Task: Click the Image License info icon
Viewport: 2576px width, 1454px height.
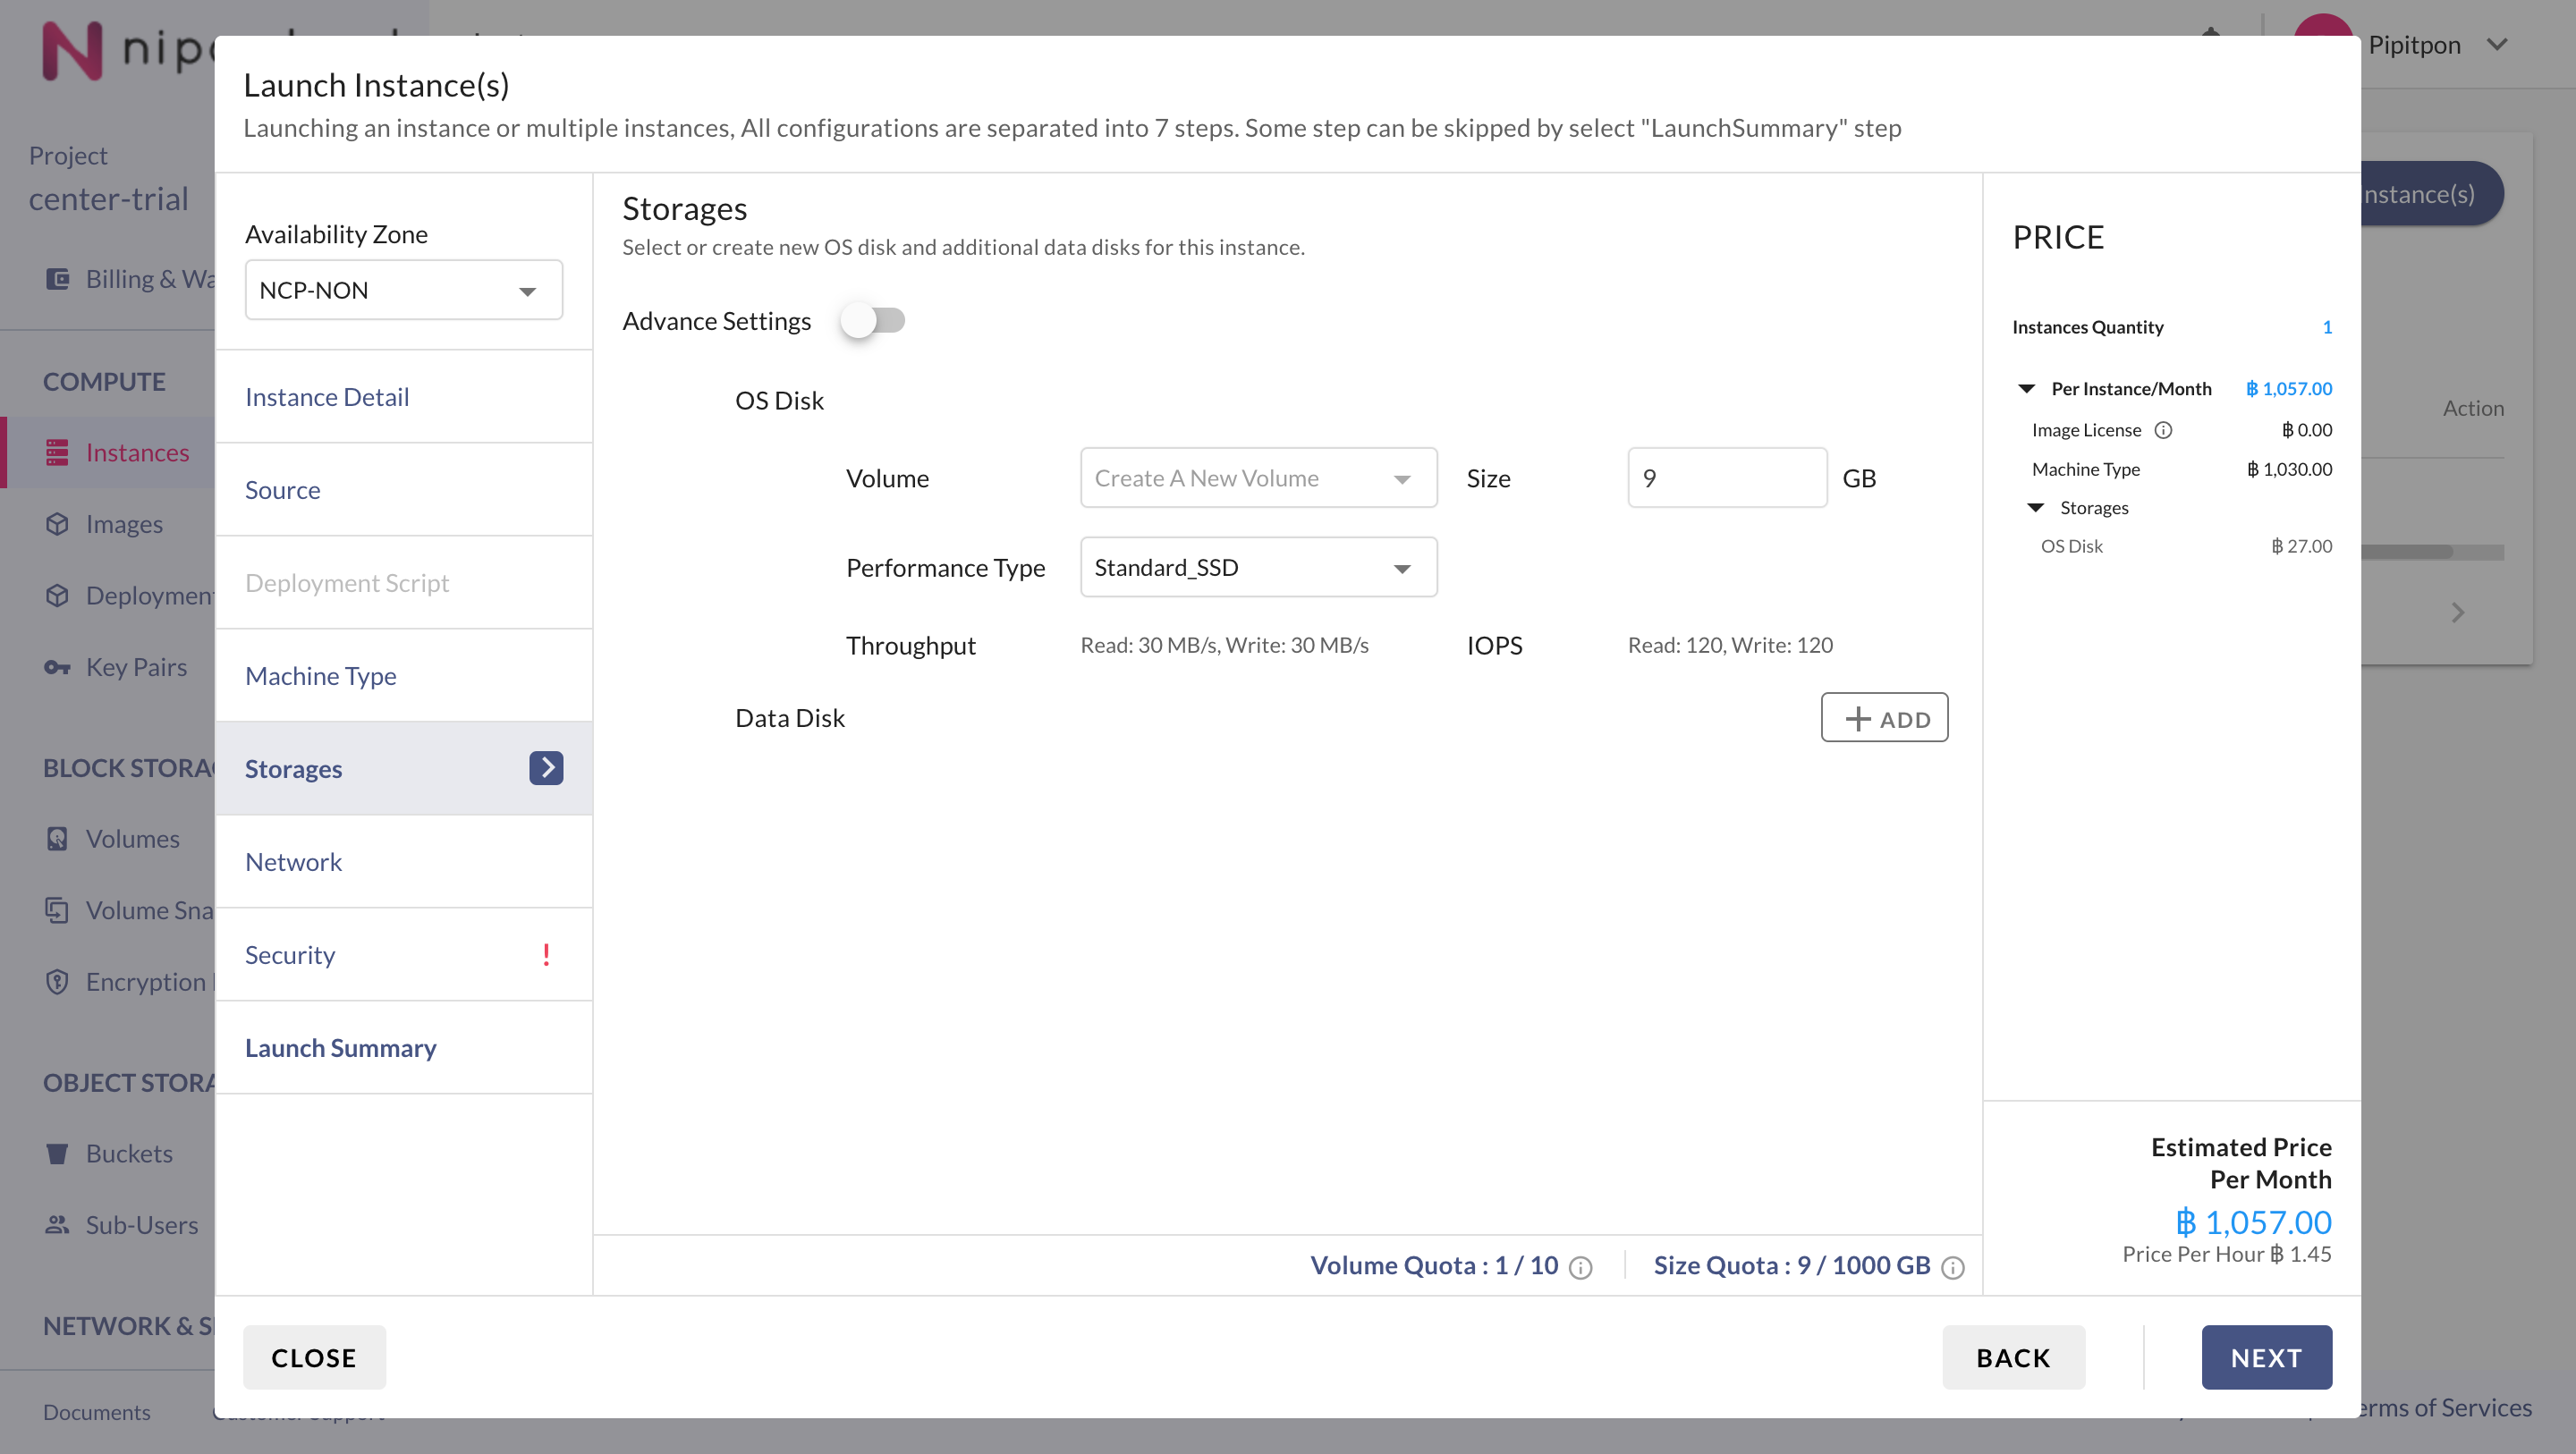Action: click(2163, 430)
